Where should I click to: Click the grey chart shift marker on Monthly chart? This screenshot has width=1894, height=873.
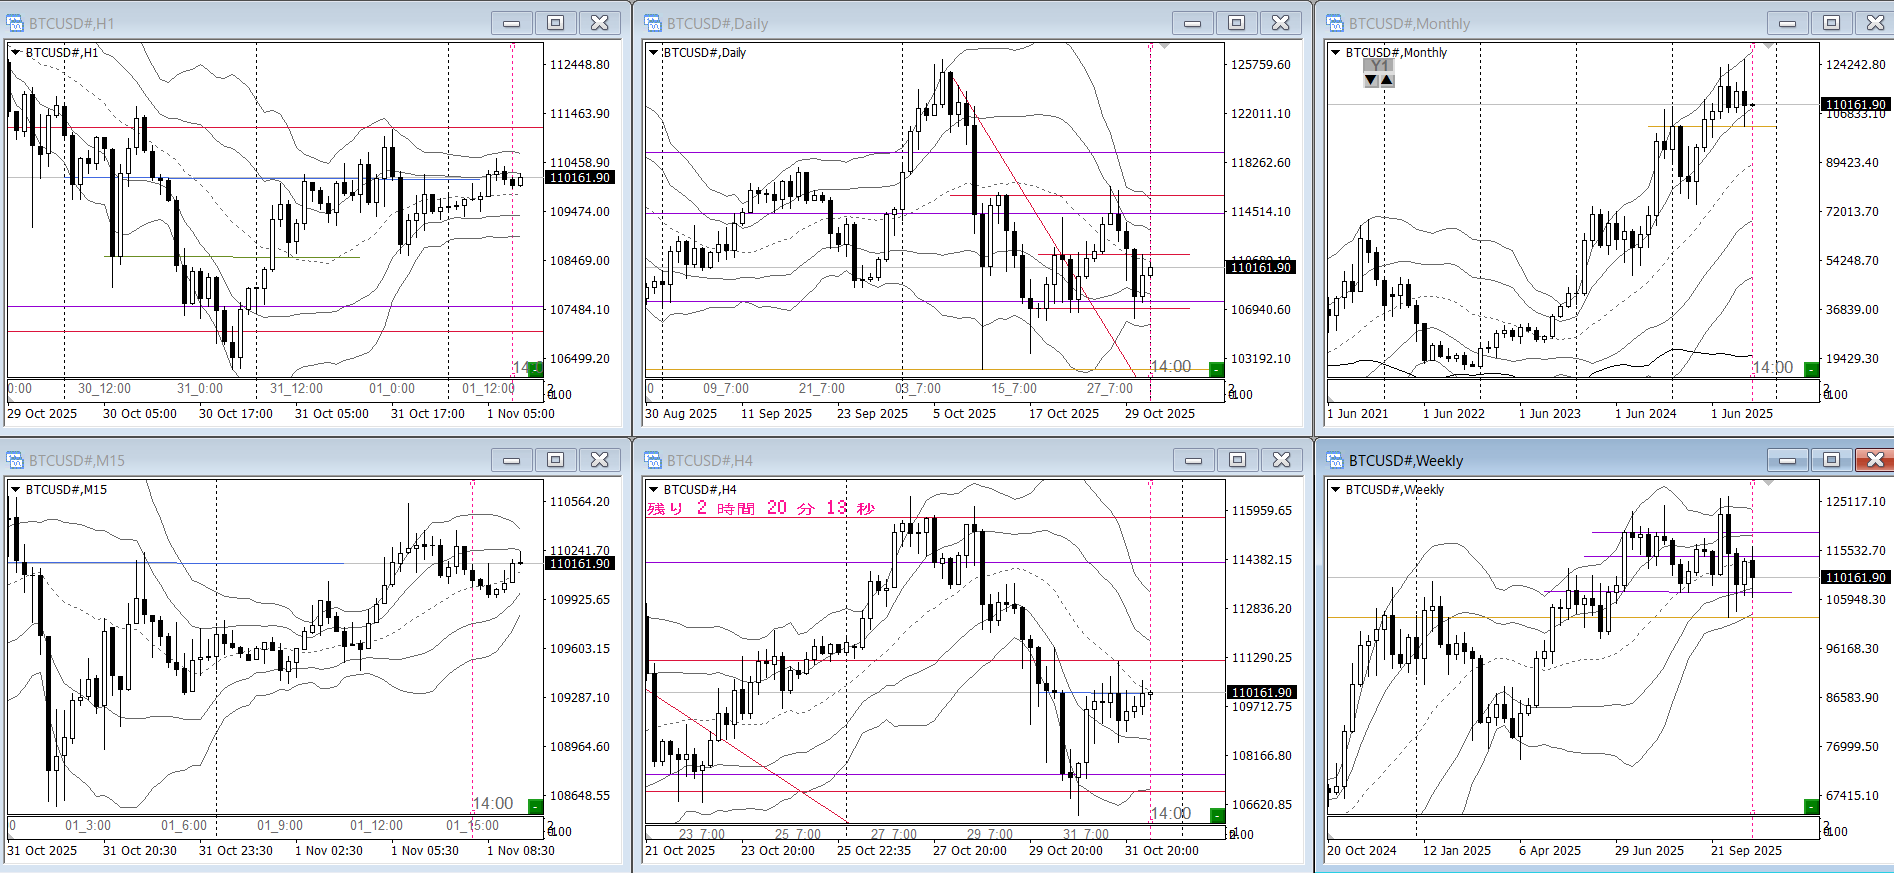1768,47
